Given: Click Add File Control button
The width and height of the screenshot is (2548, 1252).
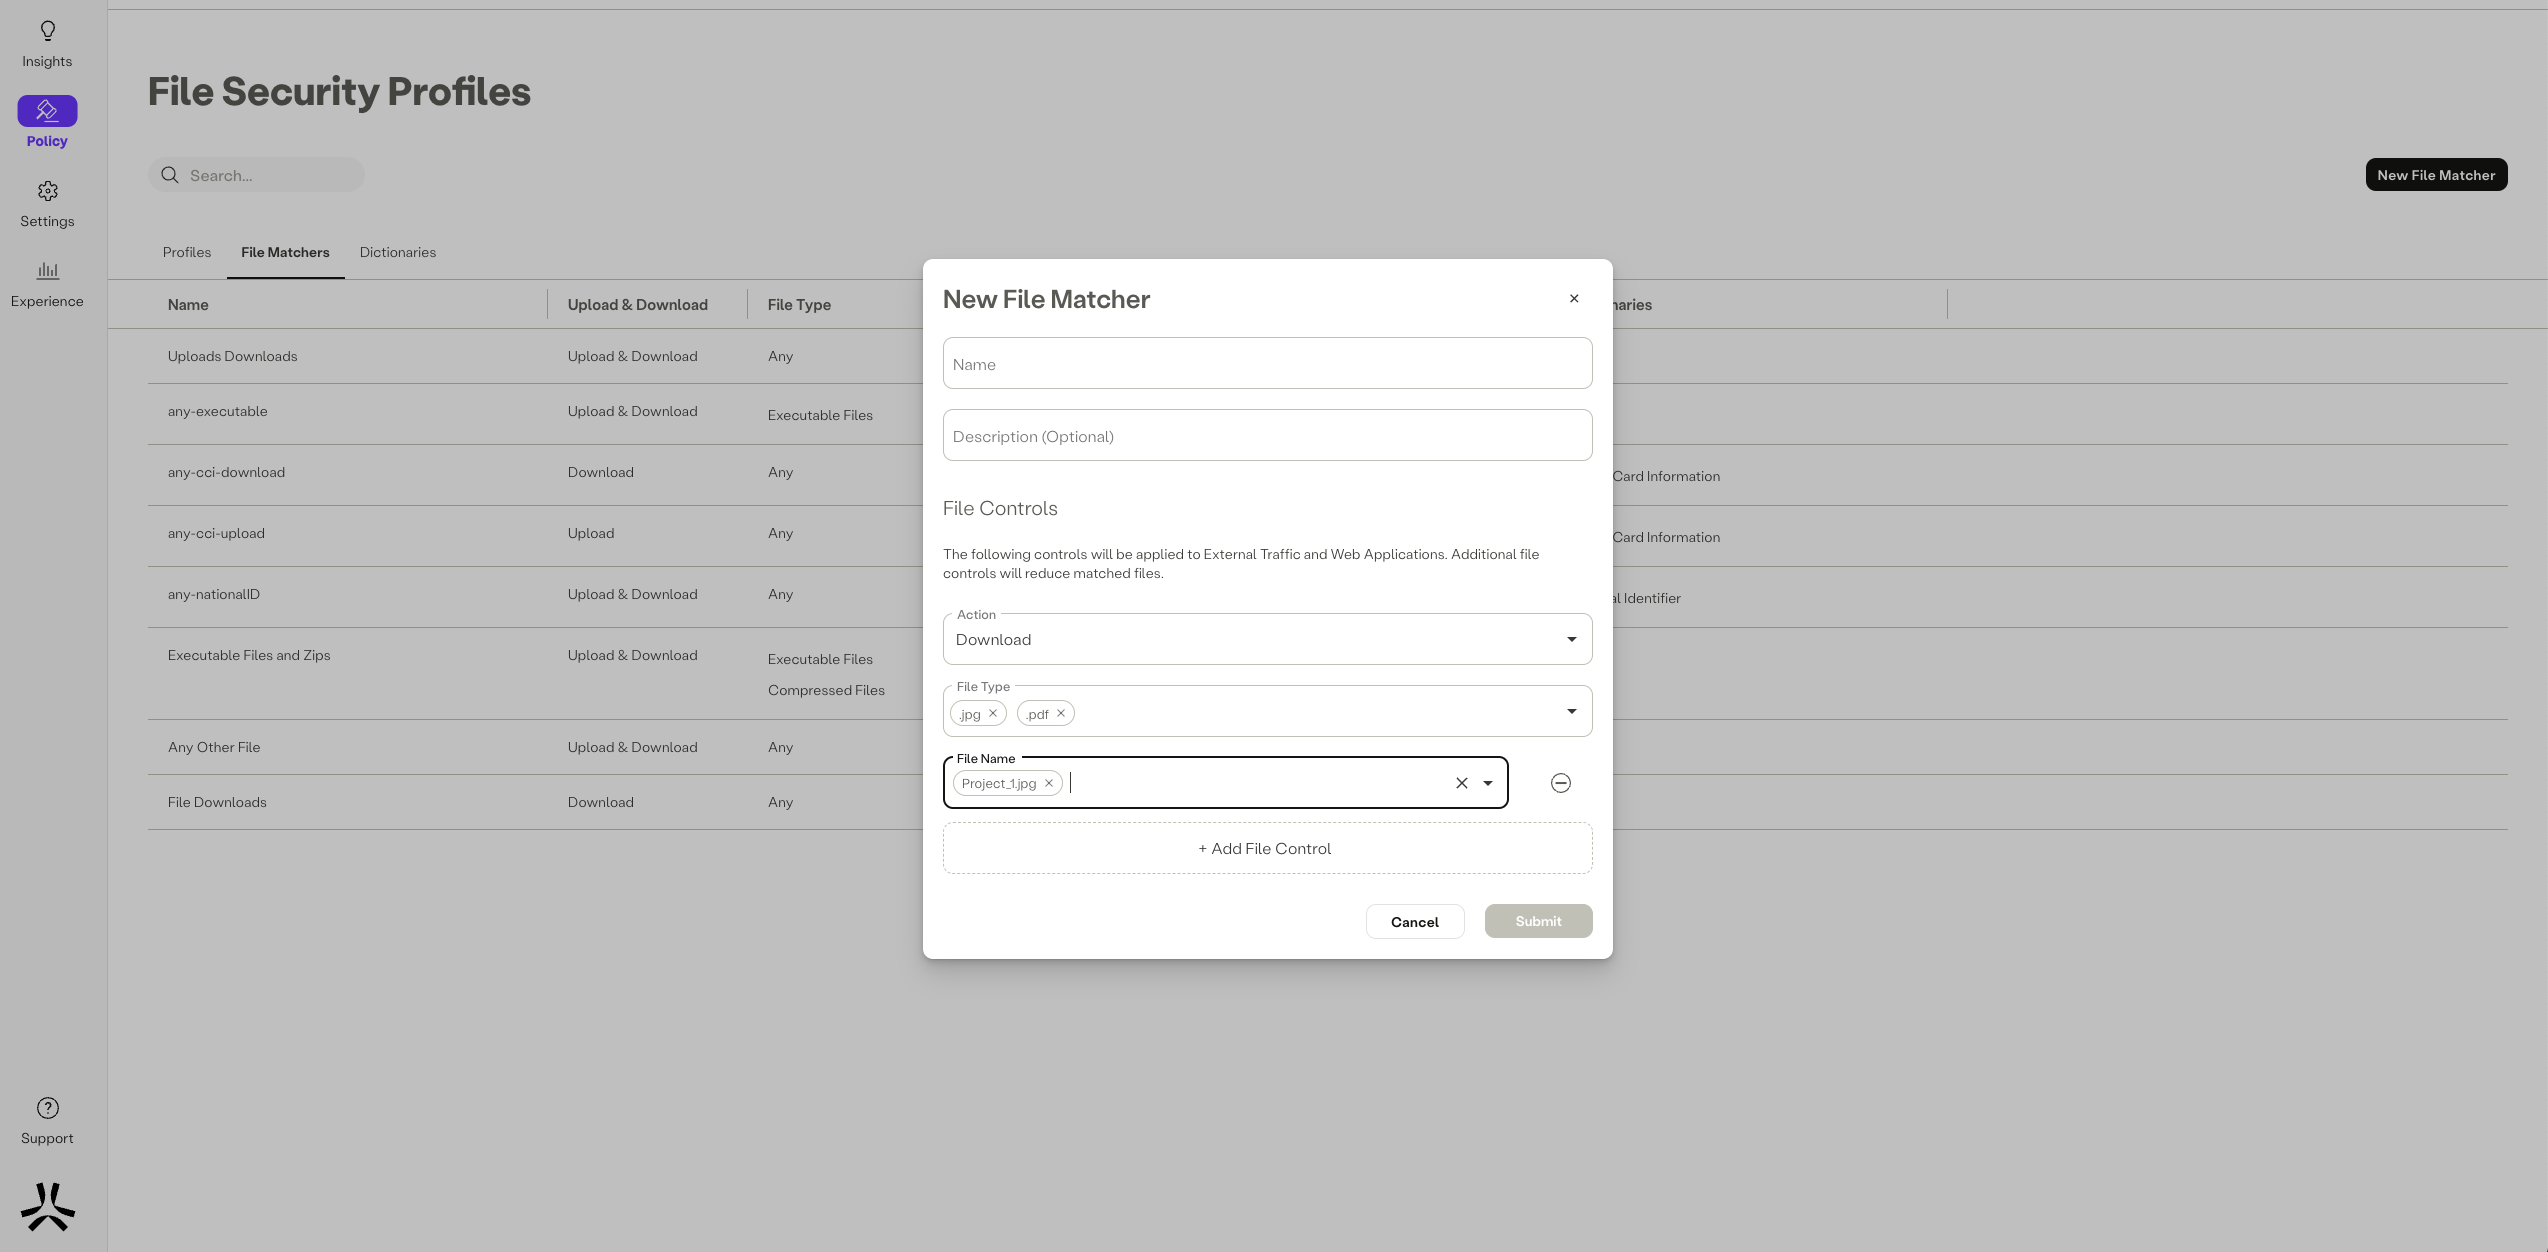Looking at the screenshot, I should pos(1266,848).
